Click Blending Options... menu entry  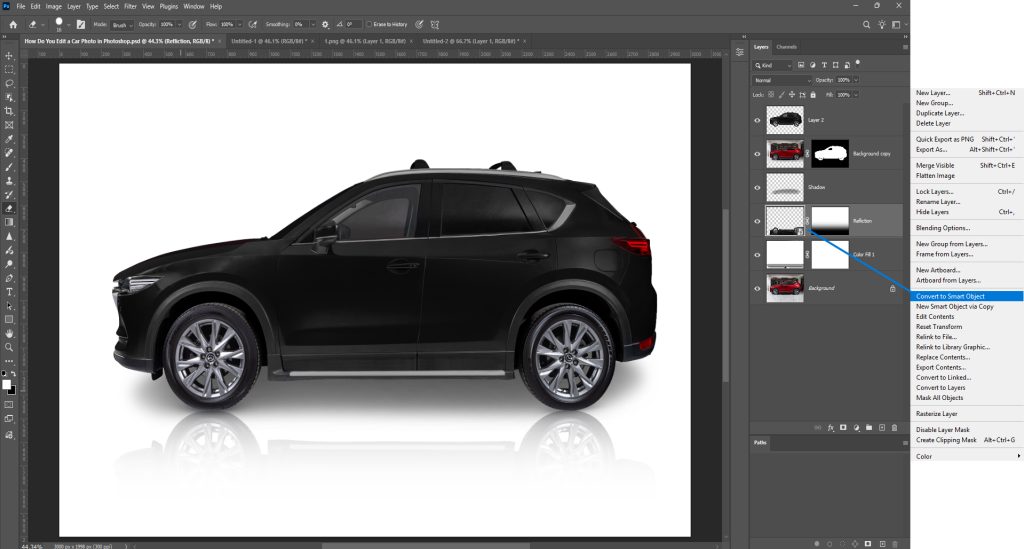943,228
